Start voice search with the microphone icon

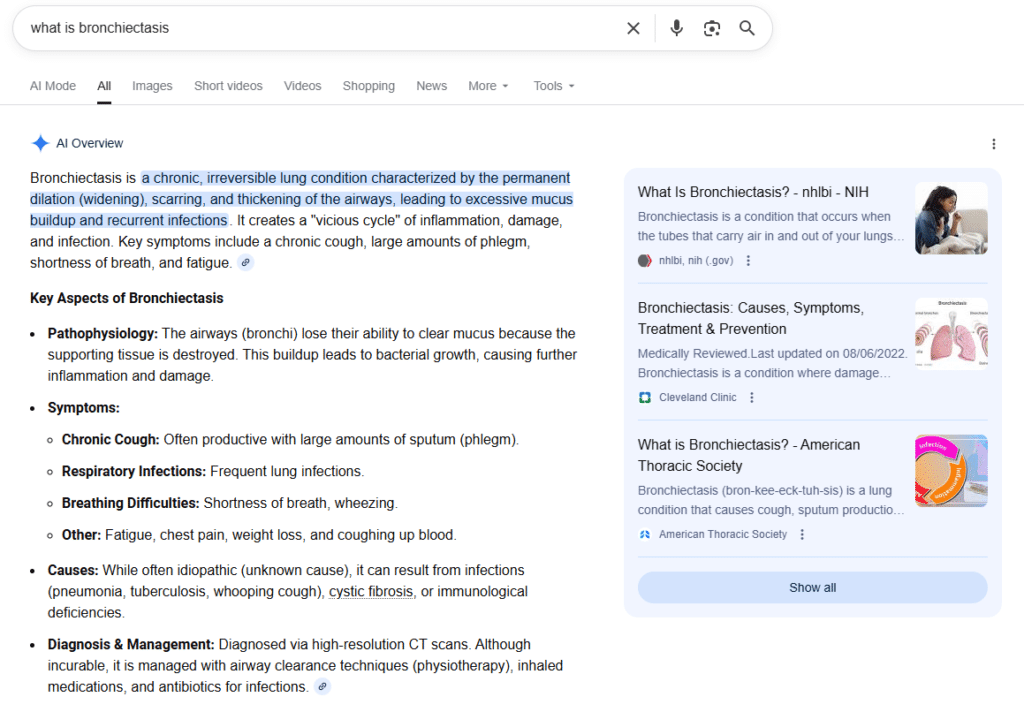pyautogui.click(x=677, y=28)
